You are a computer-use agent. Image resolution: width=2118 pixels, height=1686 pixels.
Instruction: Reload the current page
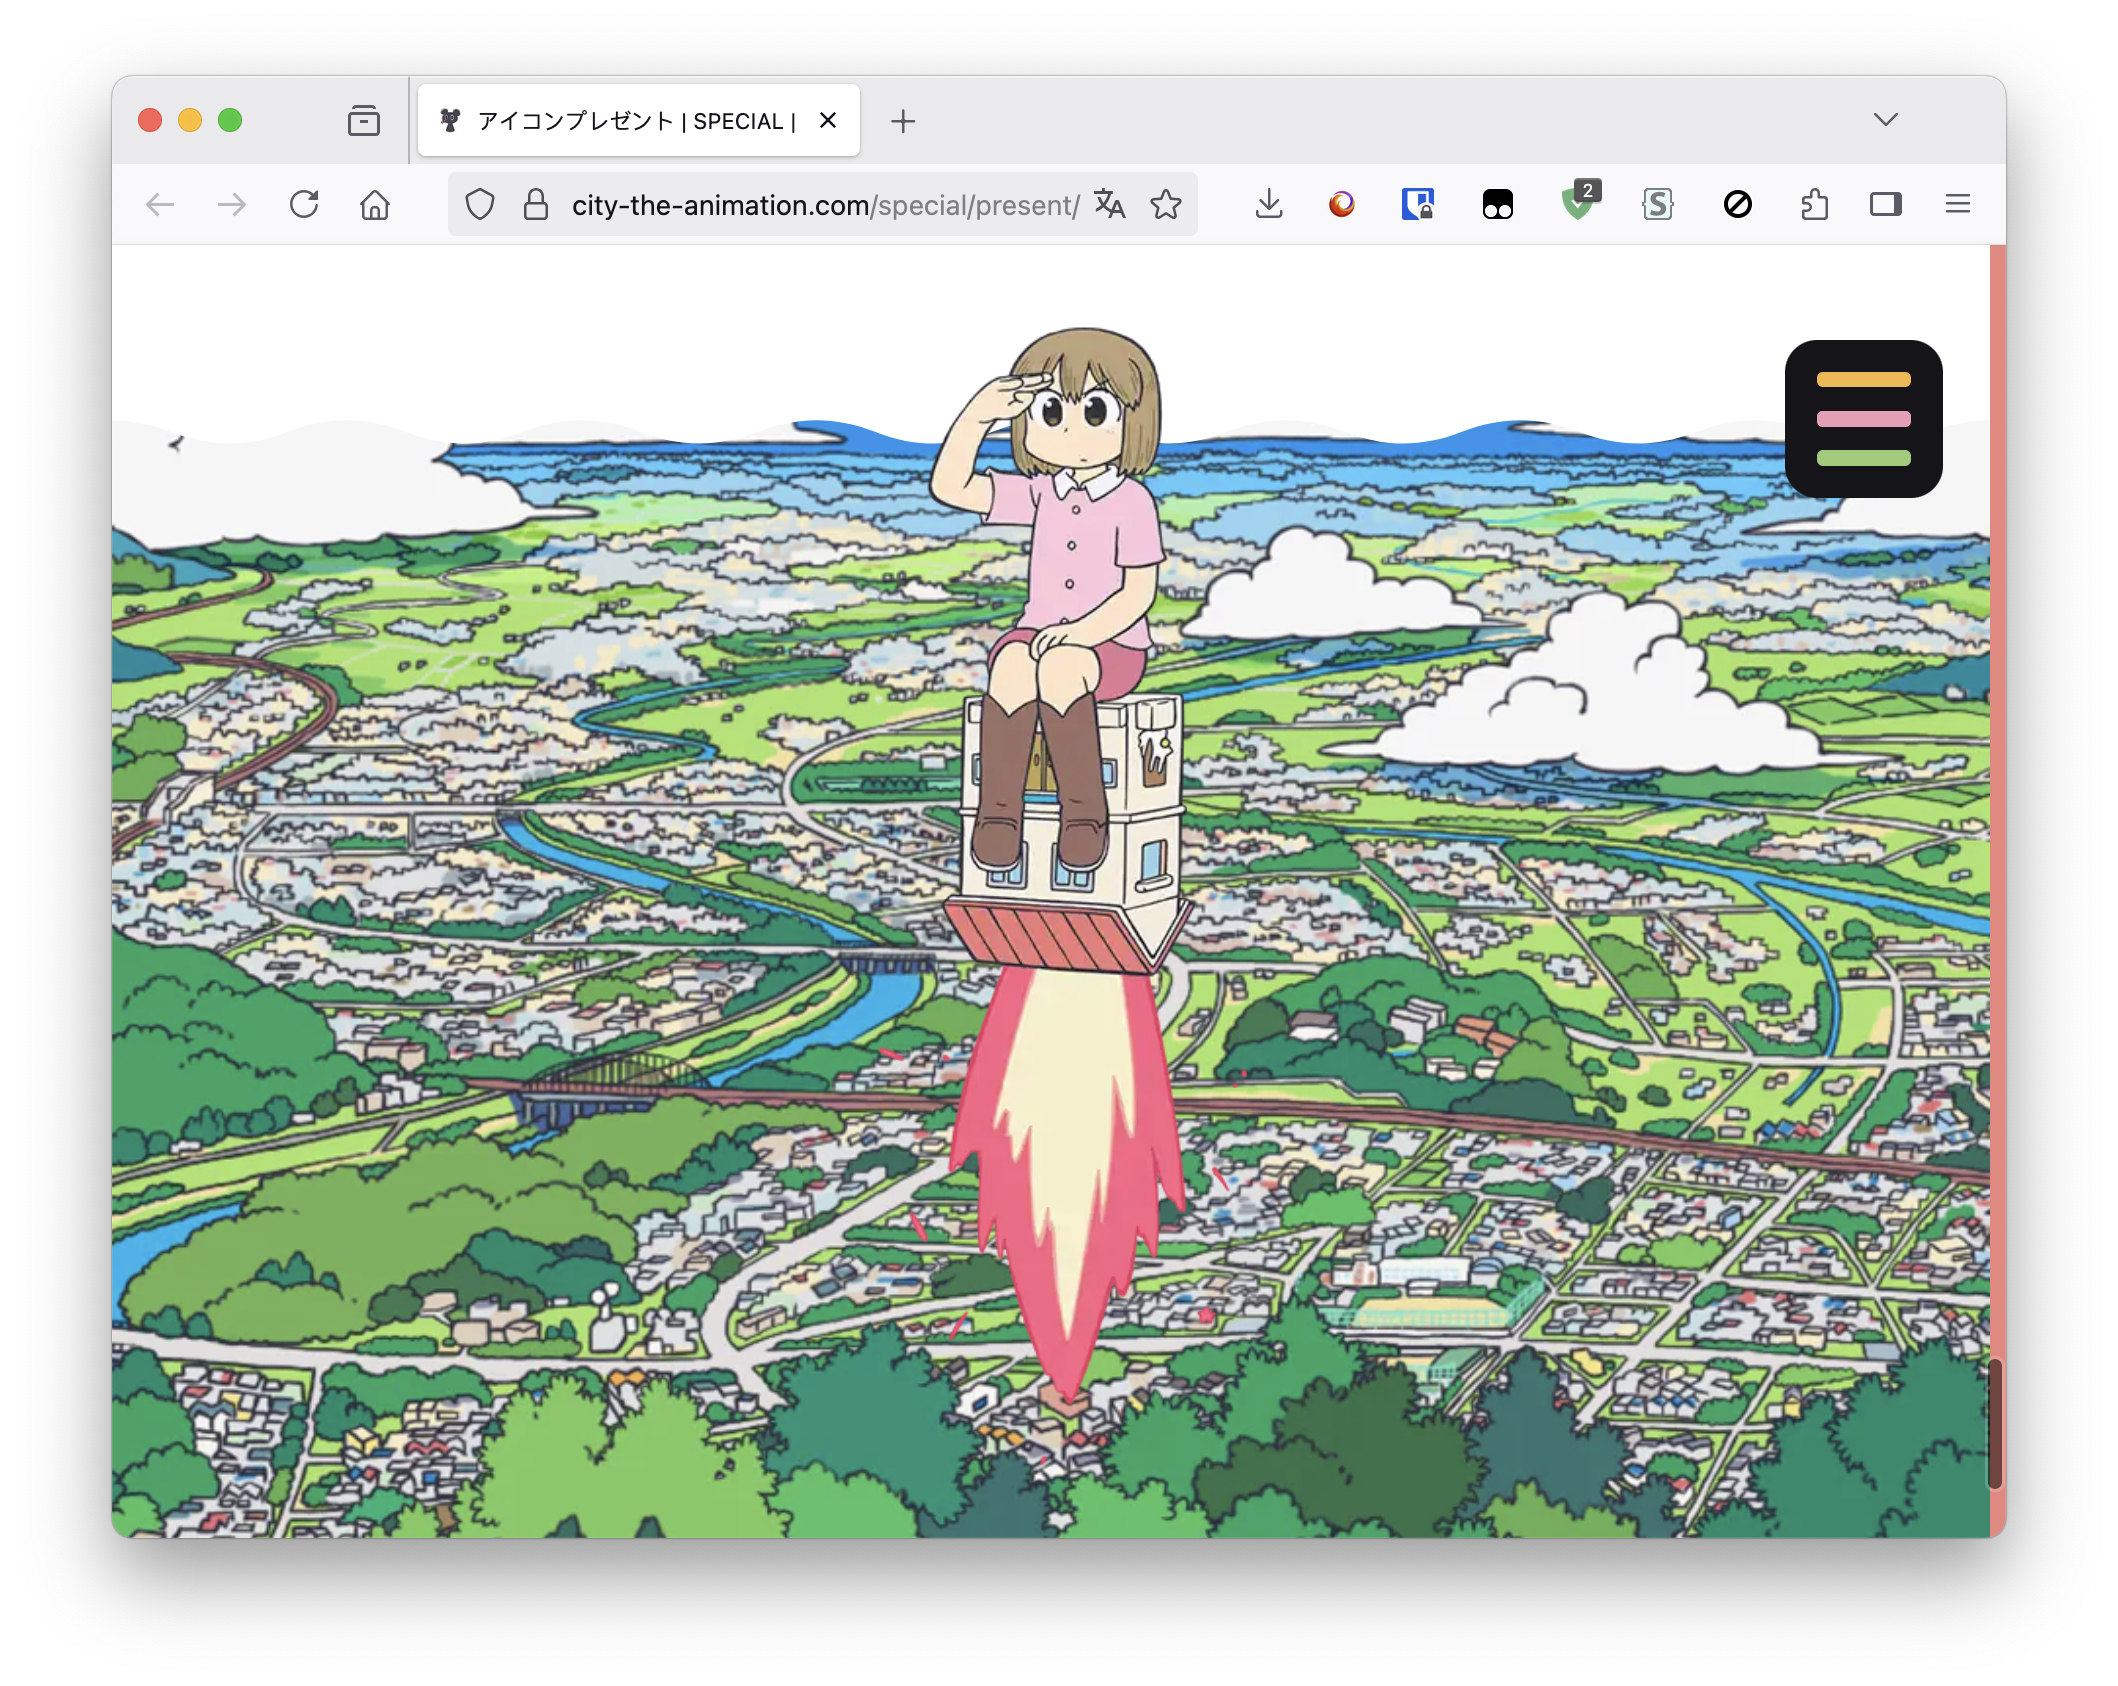click(304, 205)
